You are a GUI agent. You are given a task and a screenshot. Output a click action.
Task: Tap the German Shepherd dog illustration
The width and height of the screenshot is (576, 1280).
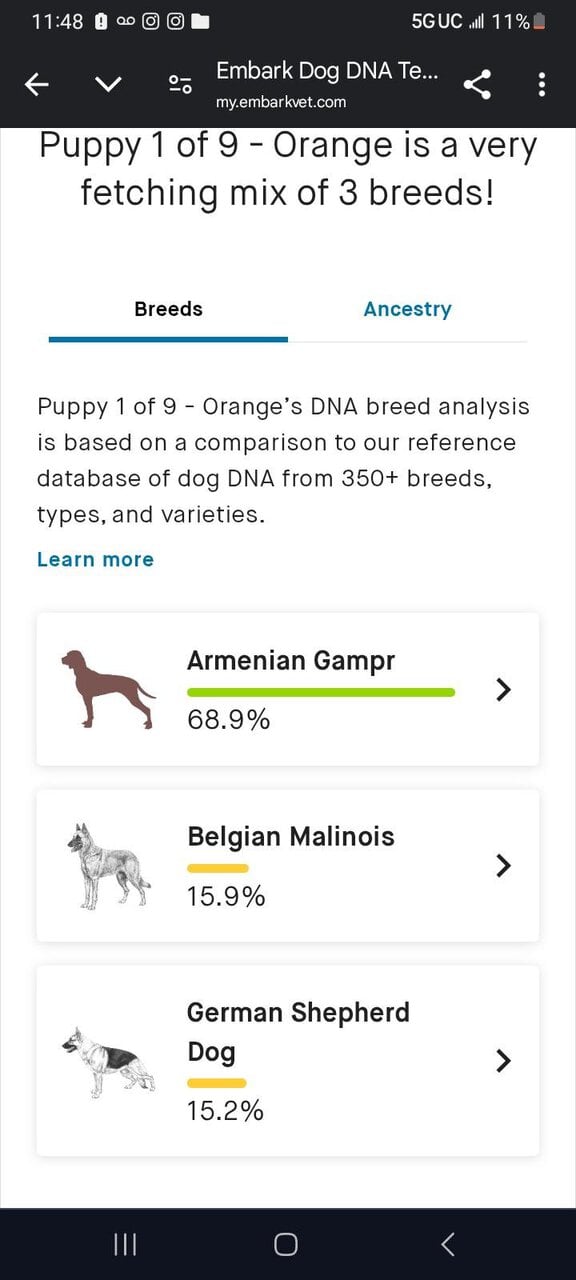pyautogui.click(x=108, y=1060)
